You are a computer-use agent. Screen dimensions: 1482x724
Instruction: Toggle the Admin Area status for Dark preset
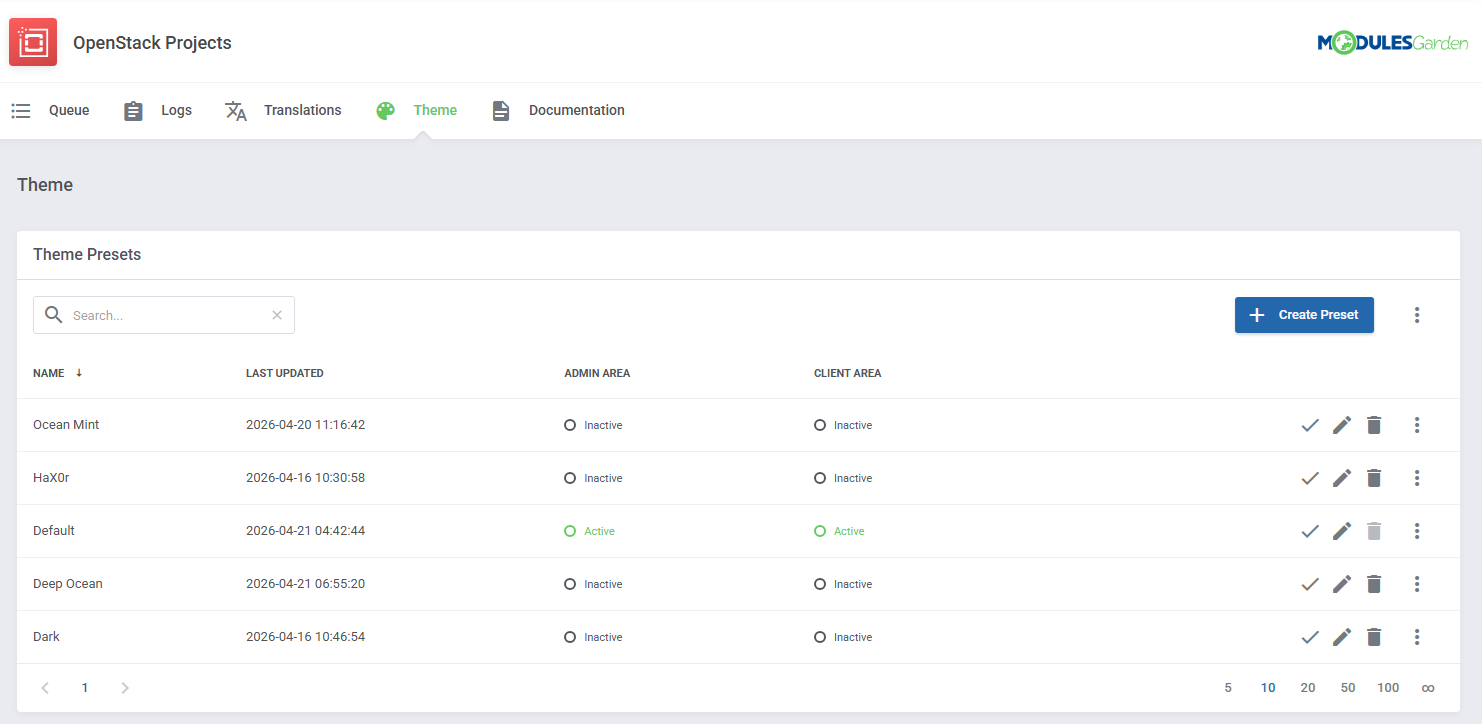point(568,637)
